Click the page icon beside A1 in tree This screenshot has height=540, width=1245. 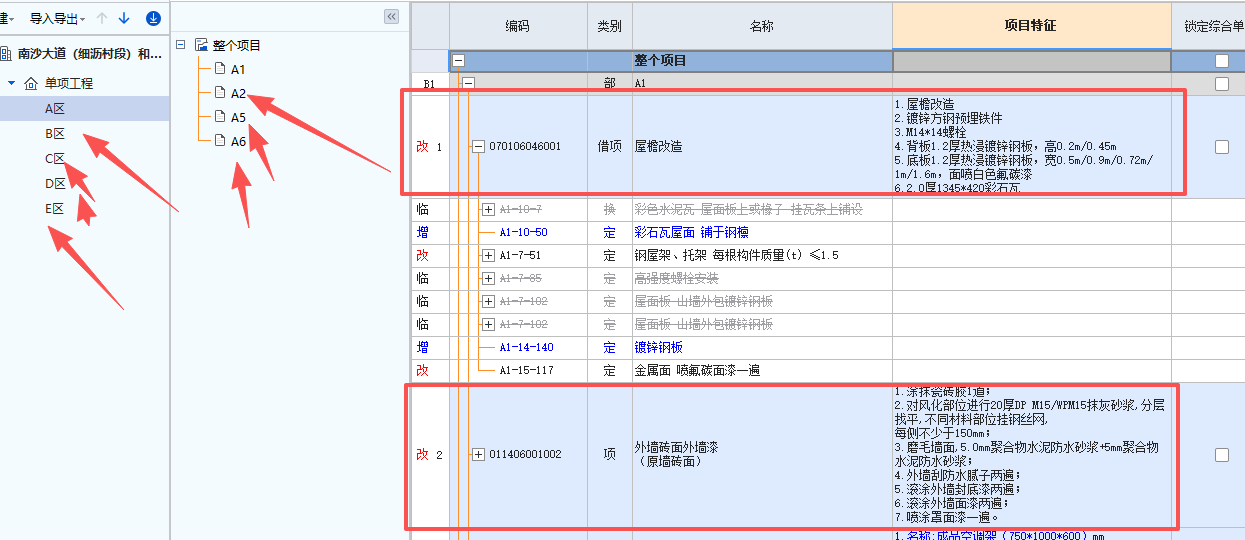point(220,69)
